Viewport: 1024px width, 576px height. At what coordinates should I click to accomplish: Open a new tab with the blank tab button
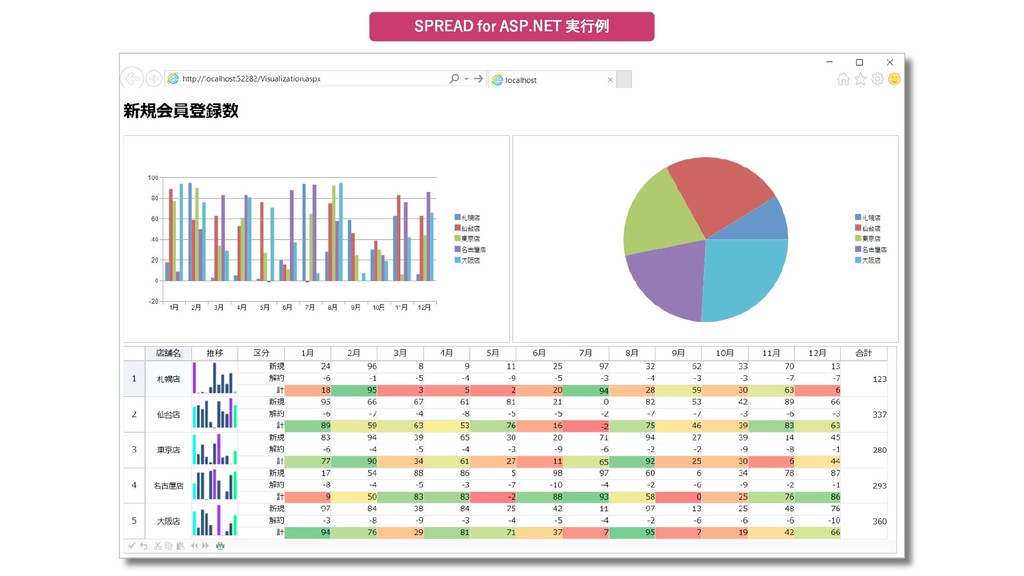pos(624,79)
